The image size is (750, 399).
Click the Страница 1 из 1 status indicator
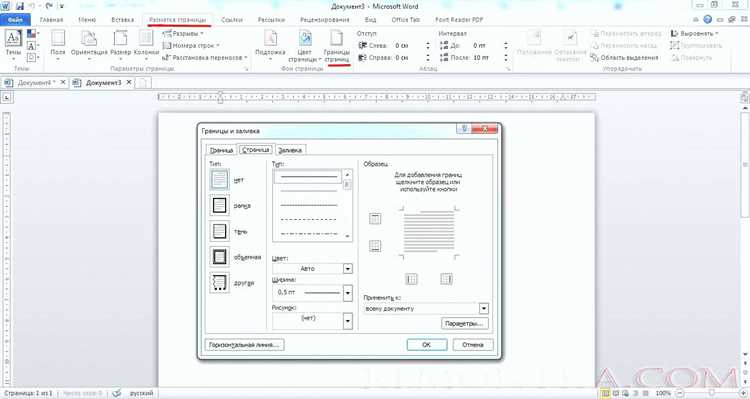(x=27, y=393)
